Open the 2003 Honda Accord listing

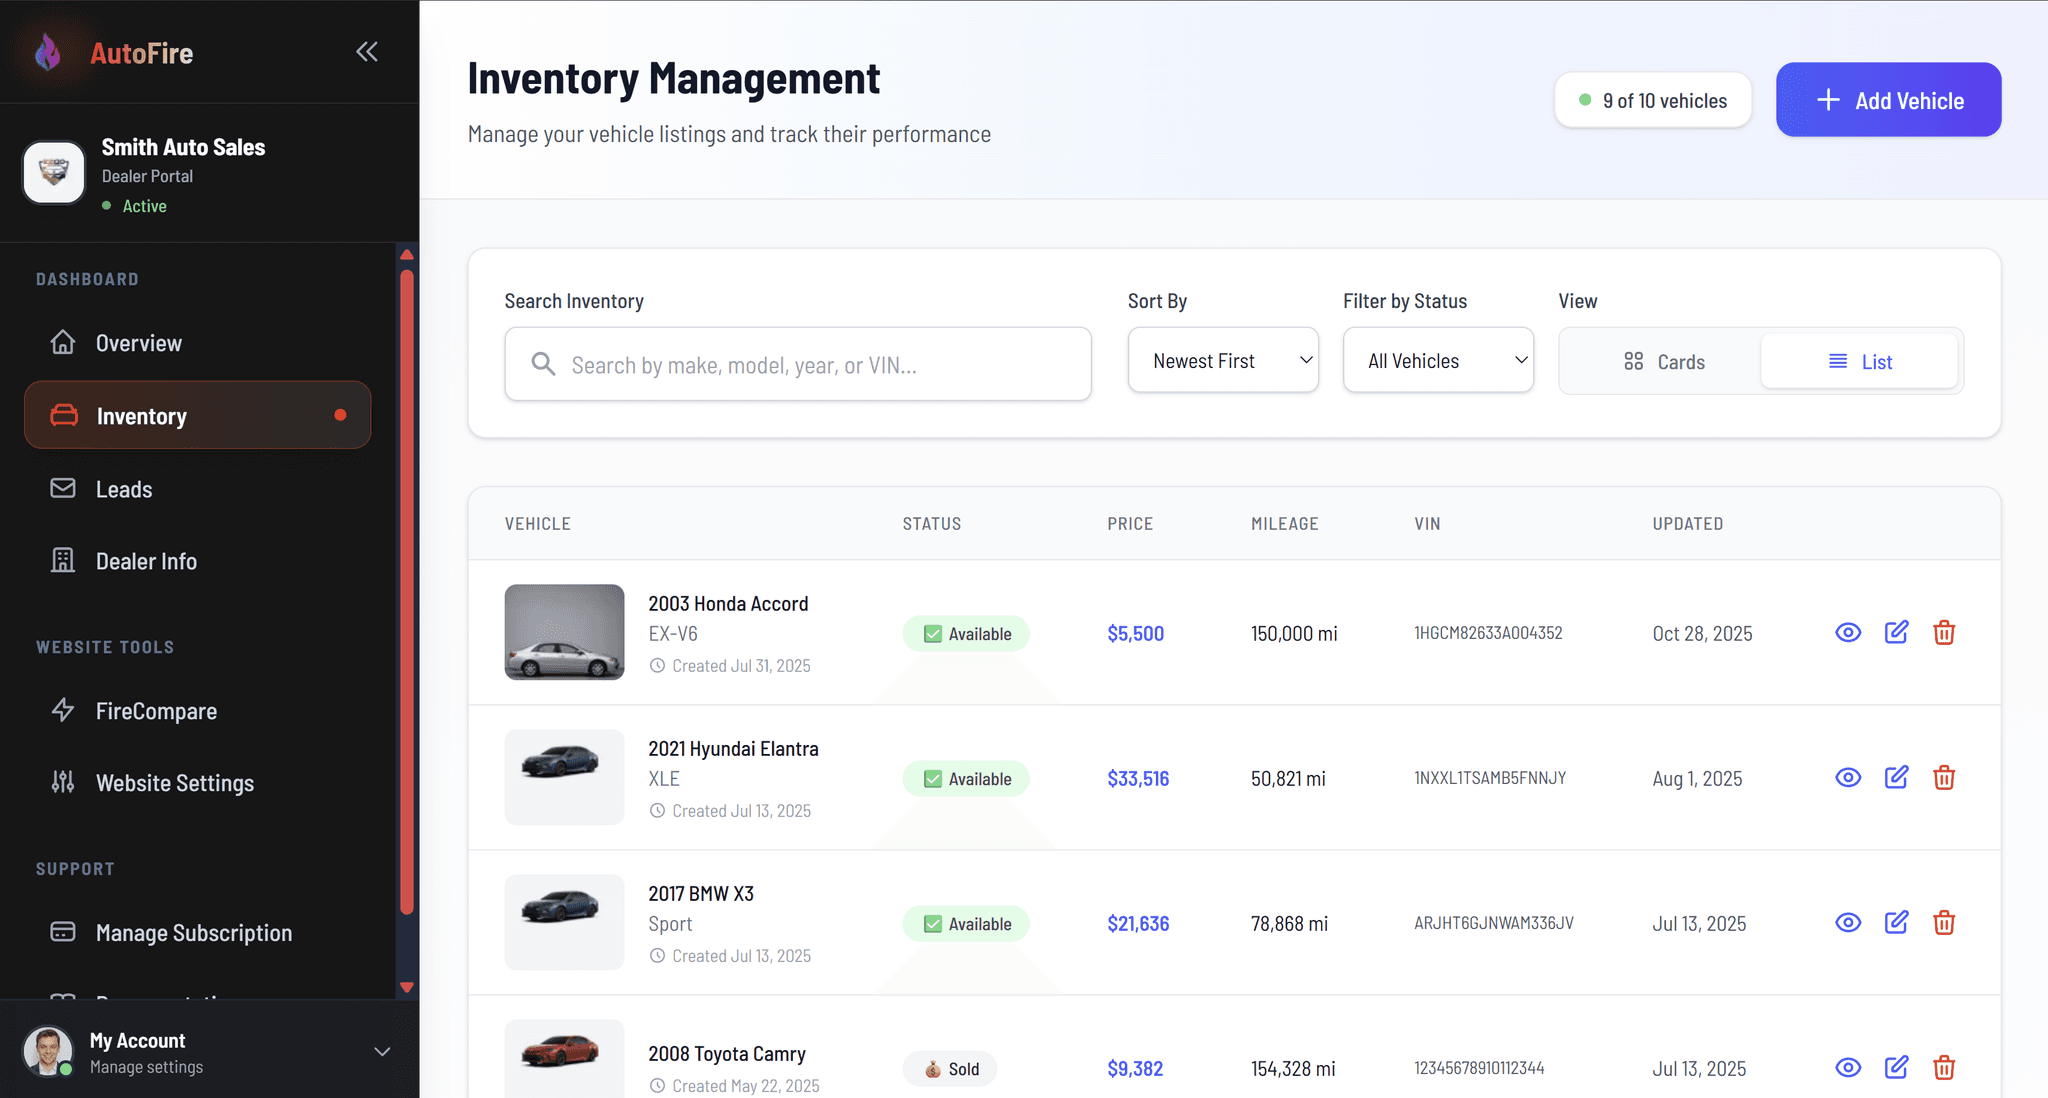[x=727, y=603]
